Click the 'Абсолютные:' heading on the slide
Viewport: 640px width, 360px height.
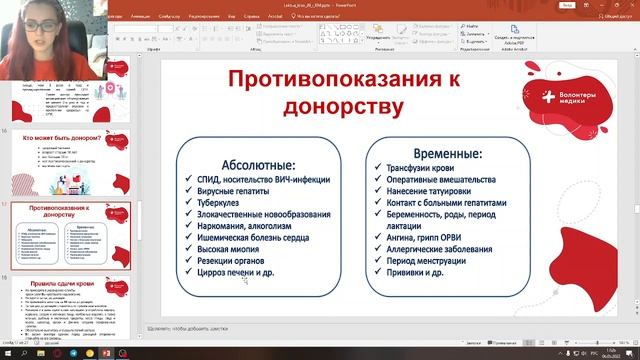coord(258,165)
